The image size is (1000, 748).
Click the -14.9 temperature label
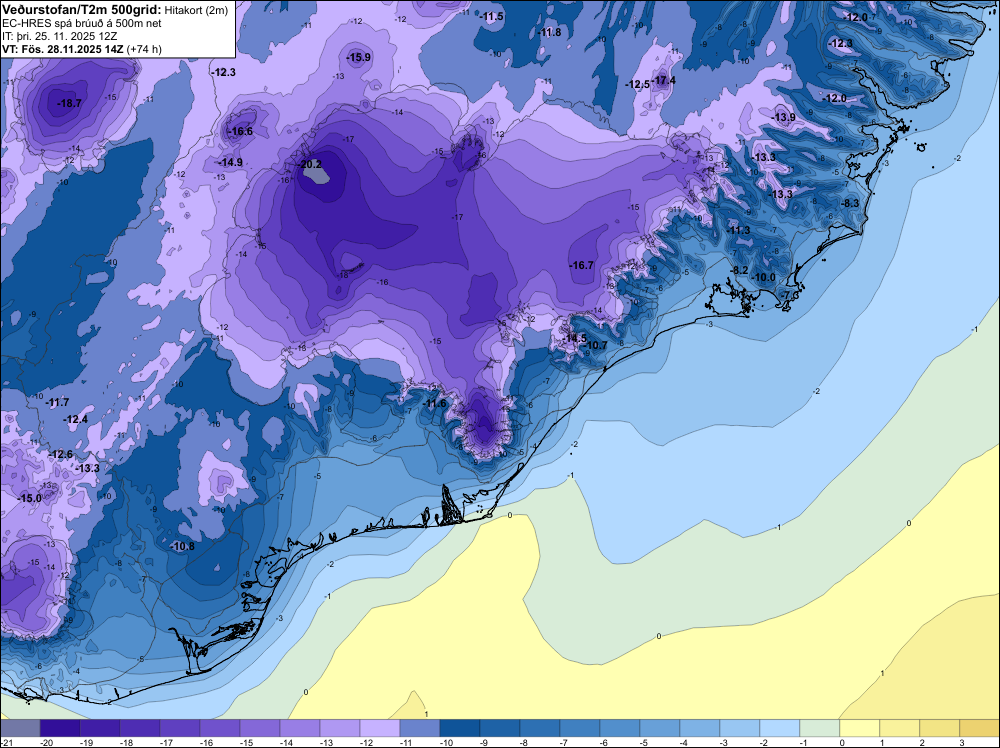click(231, 163)
